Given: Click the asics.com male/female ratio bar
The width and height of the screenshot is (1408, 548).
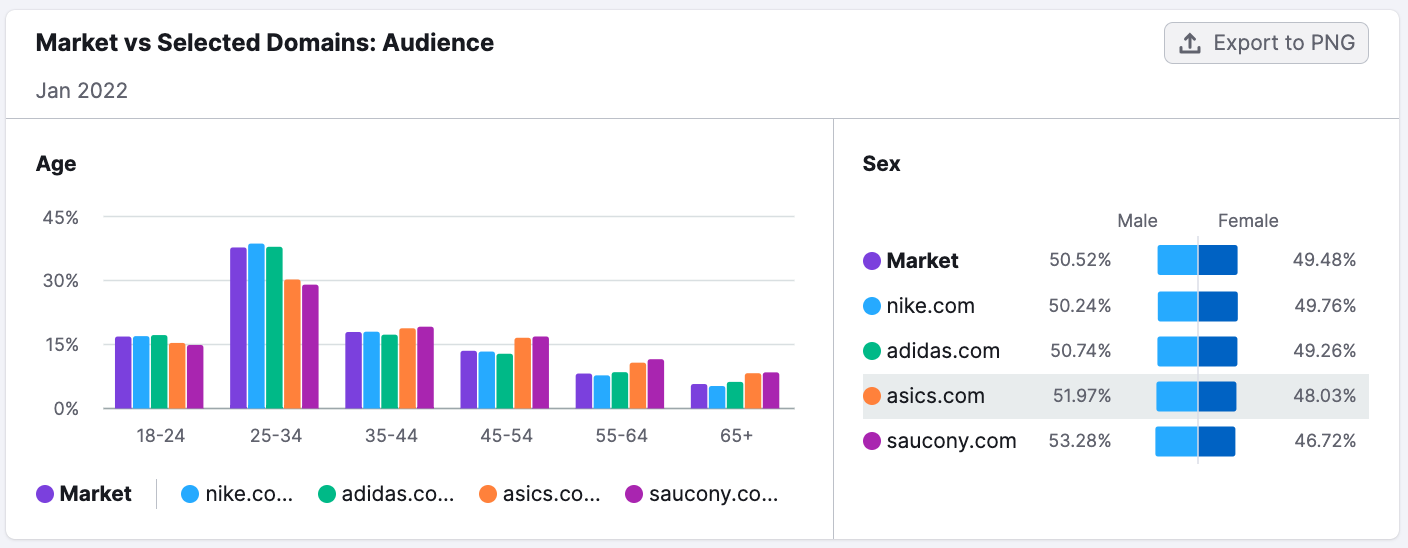Looking at the screenshot, I should 1197,396.
